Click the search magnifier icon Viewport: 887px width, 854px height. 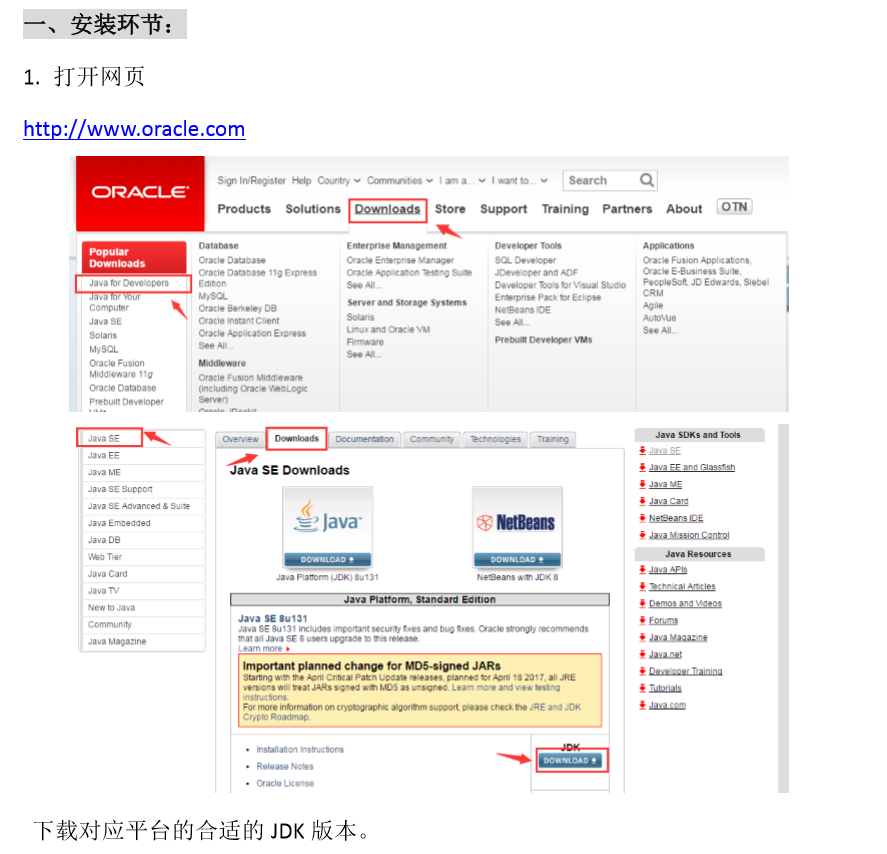coord(647,180)
